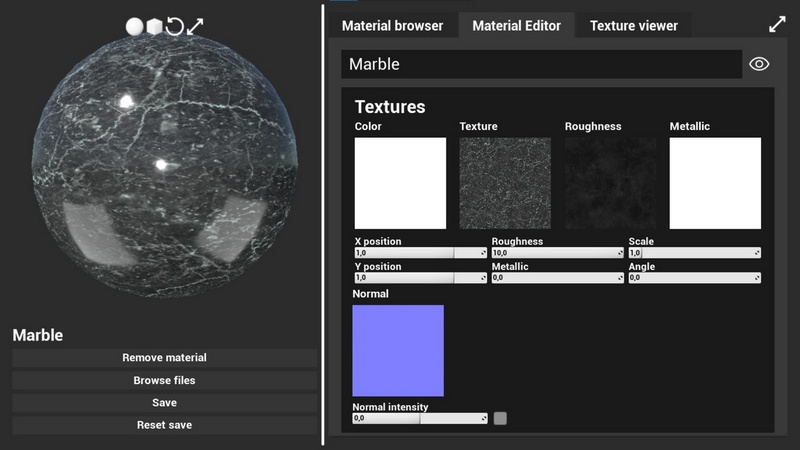The height and width of the screenshot is (450, 800).
Task: Click the Browse files button
Action: pyautogui.click(x=164, y=381)
